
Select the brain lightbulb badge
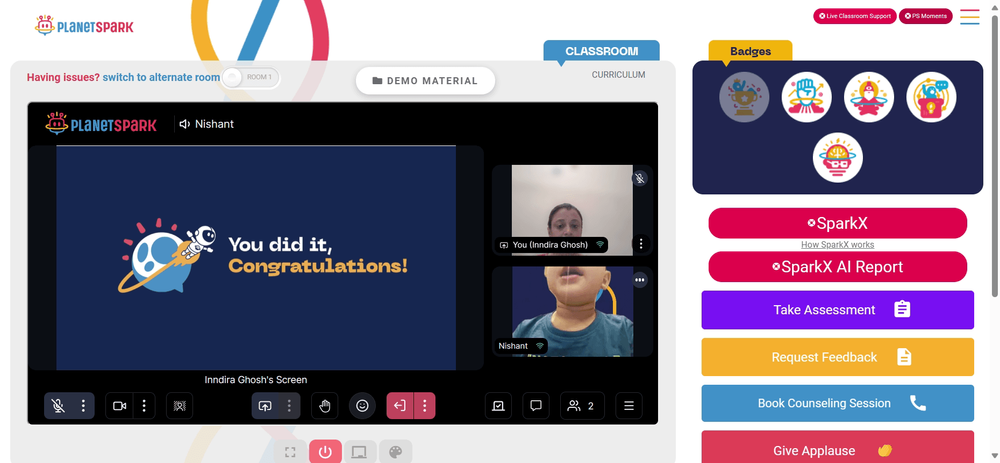pyautogui.click(x=838, y=158)
